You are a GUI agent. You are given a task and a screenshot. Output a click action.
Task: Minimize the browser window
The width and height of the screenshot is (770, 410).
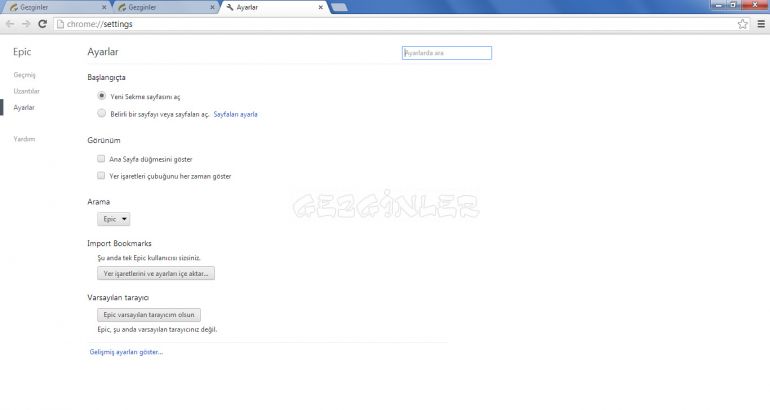coord(719,5)
